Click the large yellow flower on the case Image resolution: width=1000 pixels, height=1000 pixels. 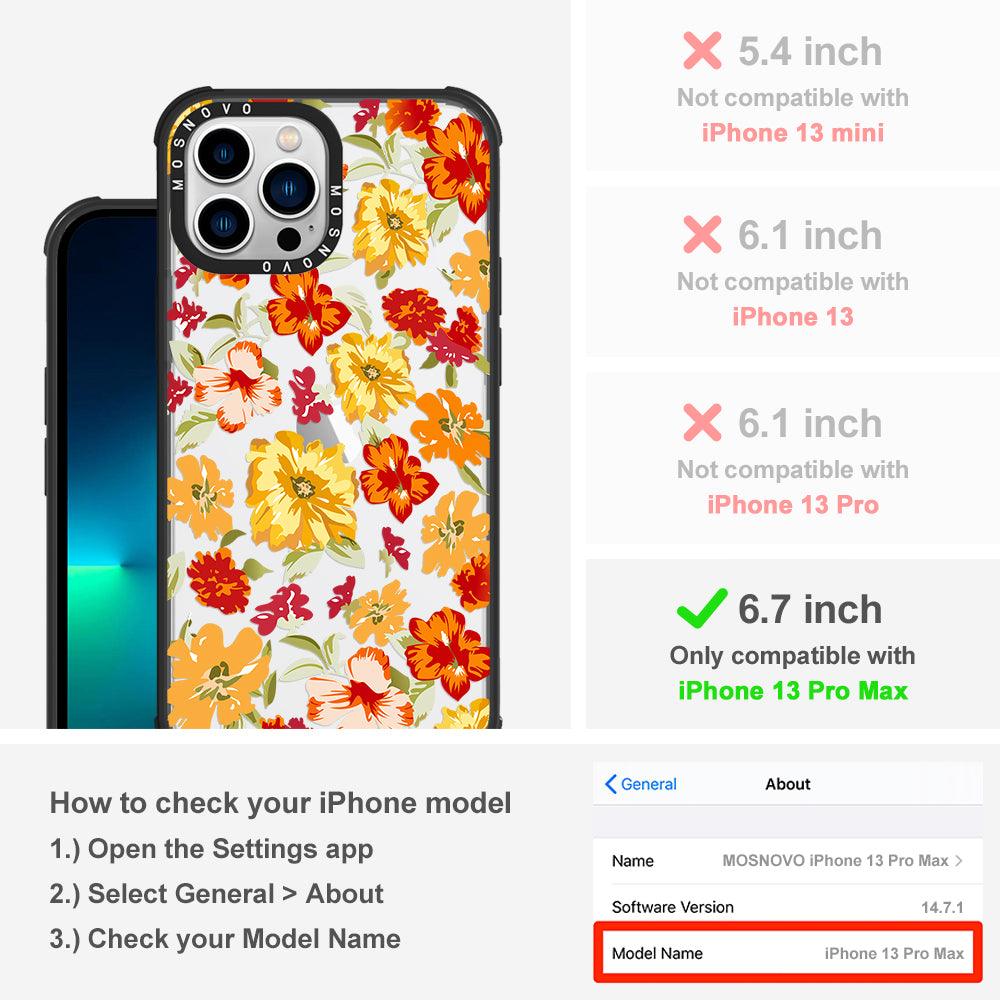click(301, 490)
